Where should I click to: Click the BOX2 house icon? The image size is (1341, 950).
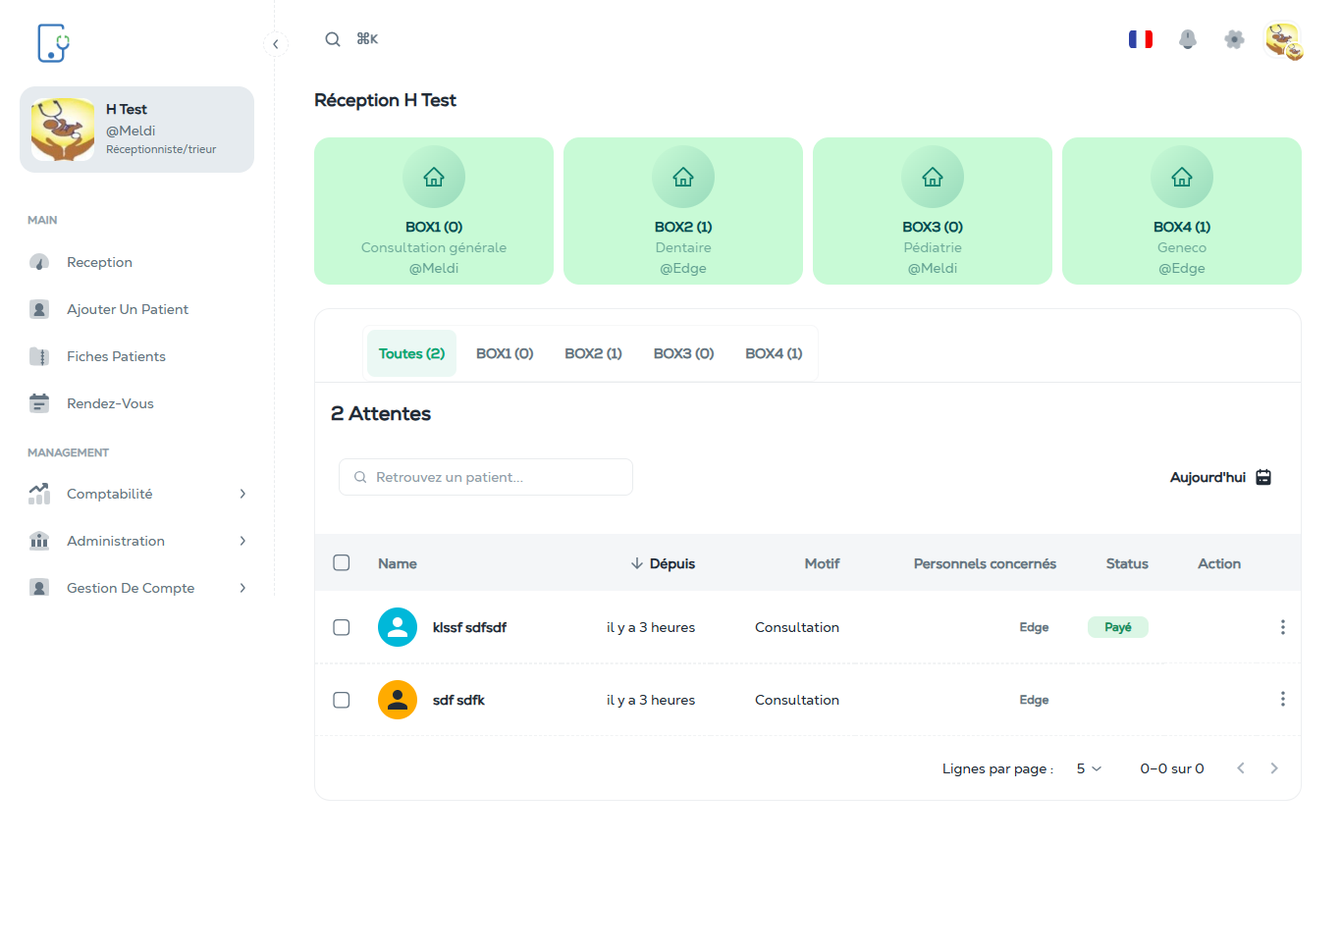click(683, 177)
